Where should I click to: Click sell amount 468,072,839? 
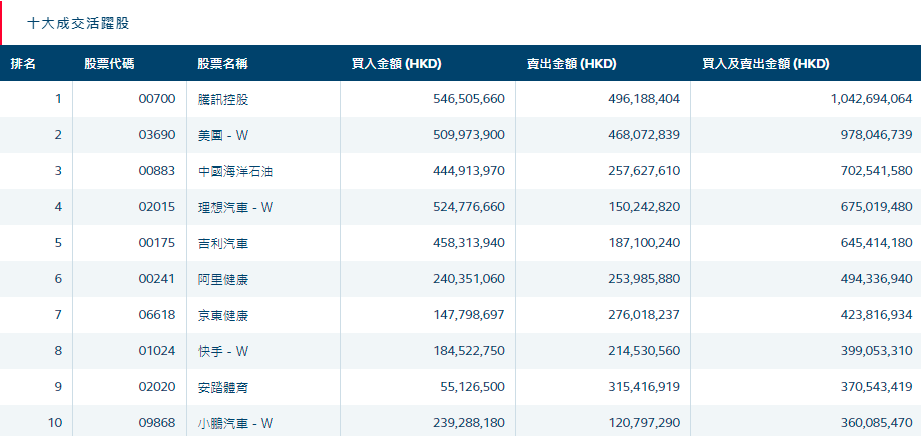tap(644, 135)
